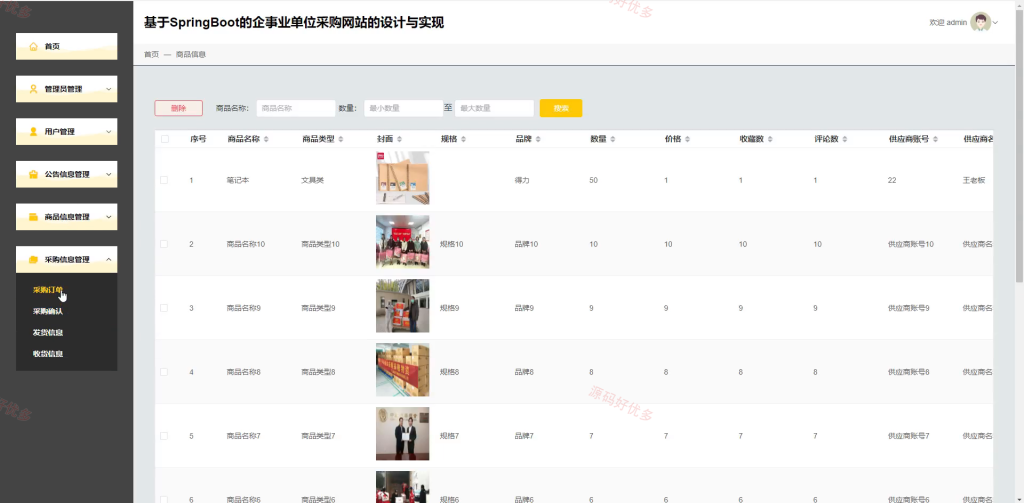Go to 首页 via breadcrumb
Screen dimensions: 1024x503
(151, 54)
